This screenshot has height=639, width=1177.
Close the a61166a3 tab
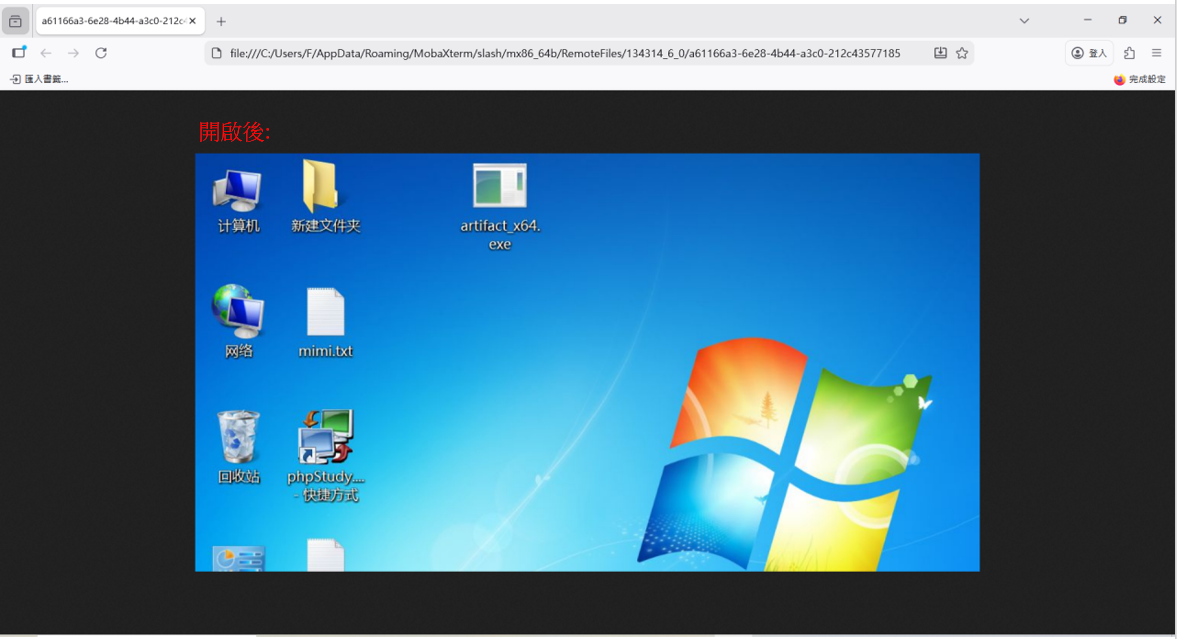192,21
